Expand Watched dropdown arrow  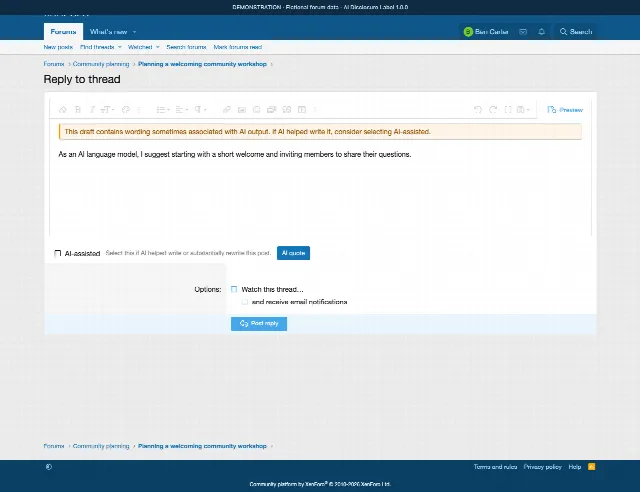pyautogui.click(x=158, y=47)
